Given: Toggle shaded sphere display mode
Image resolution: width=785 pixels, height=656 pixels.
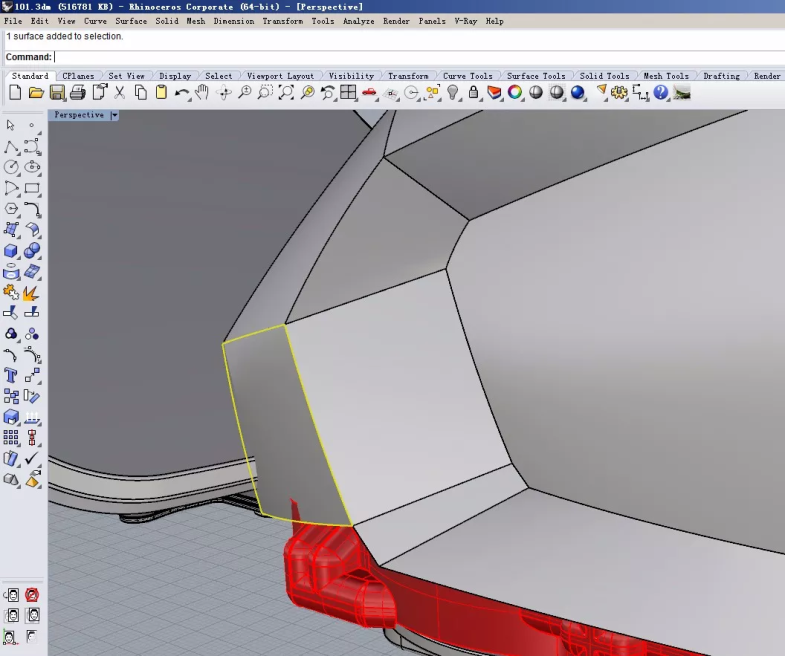Looking at the screenshot, I should (536, 93).
